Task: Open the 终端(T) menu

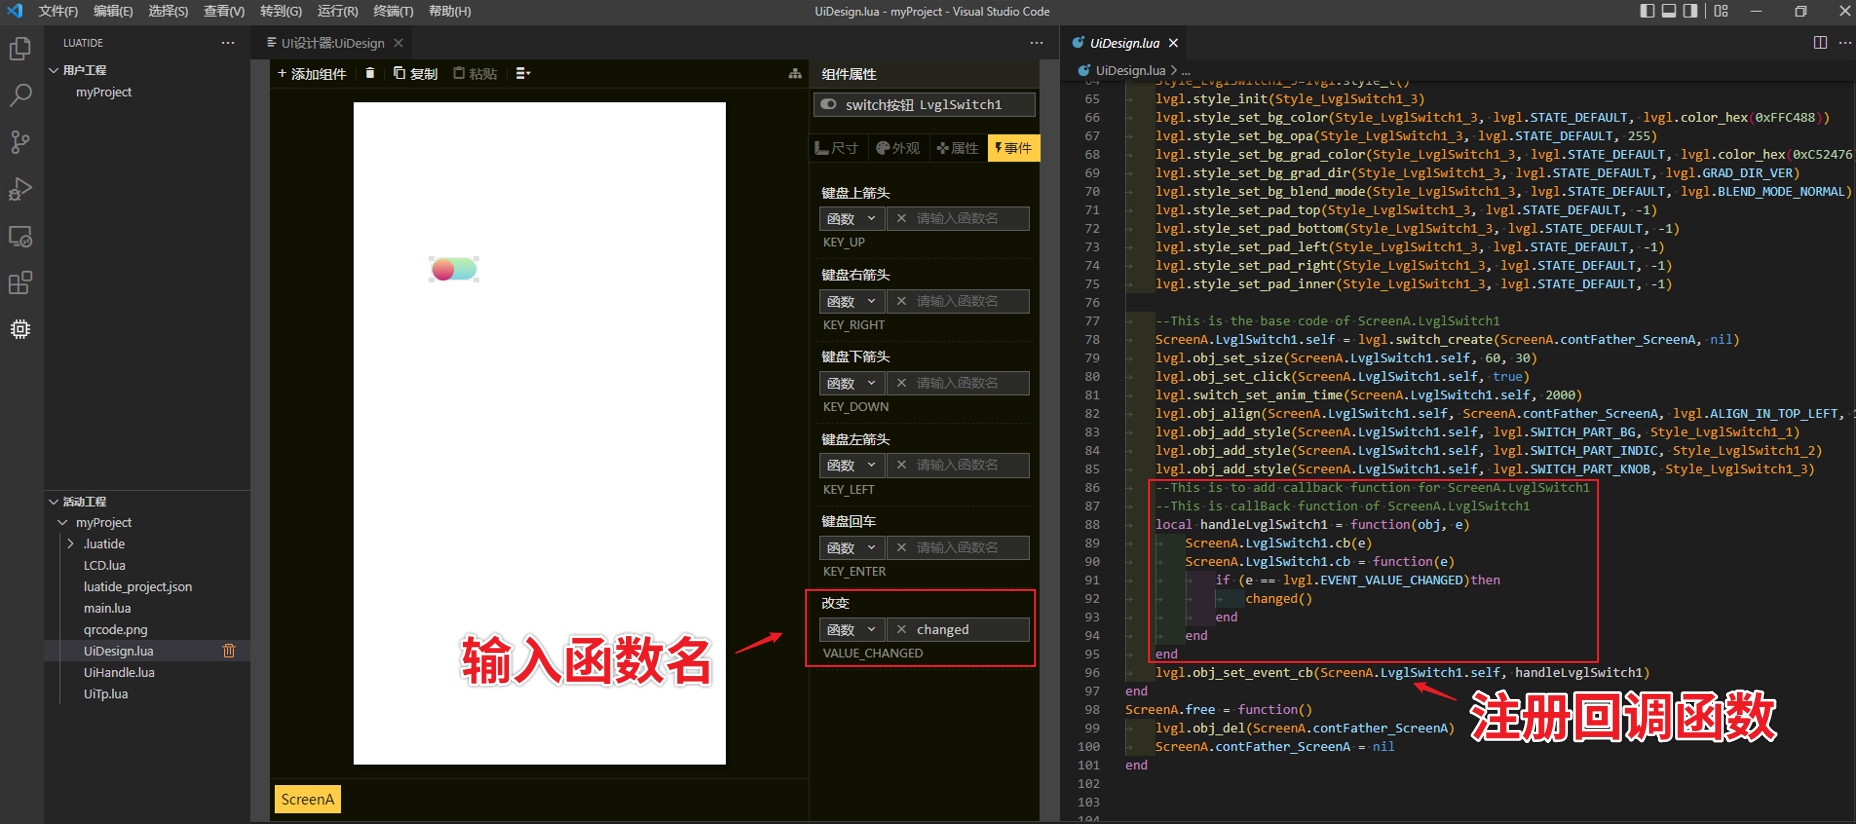Action: pyautogui.click(x=393, y=11)
